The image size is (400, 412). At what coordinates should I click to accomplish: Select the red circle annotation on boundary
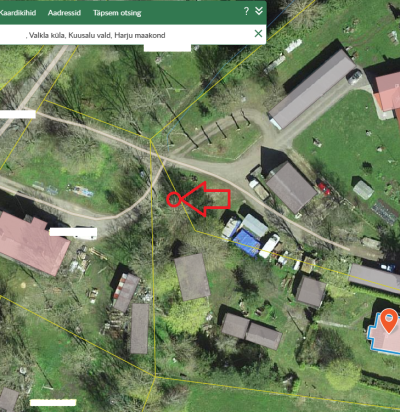click(x=174, y=199)
